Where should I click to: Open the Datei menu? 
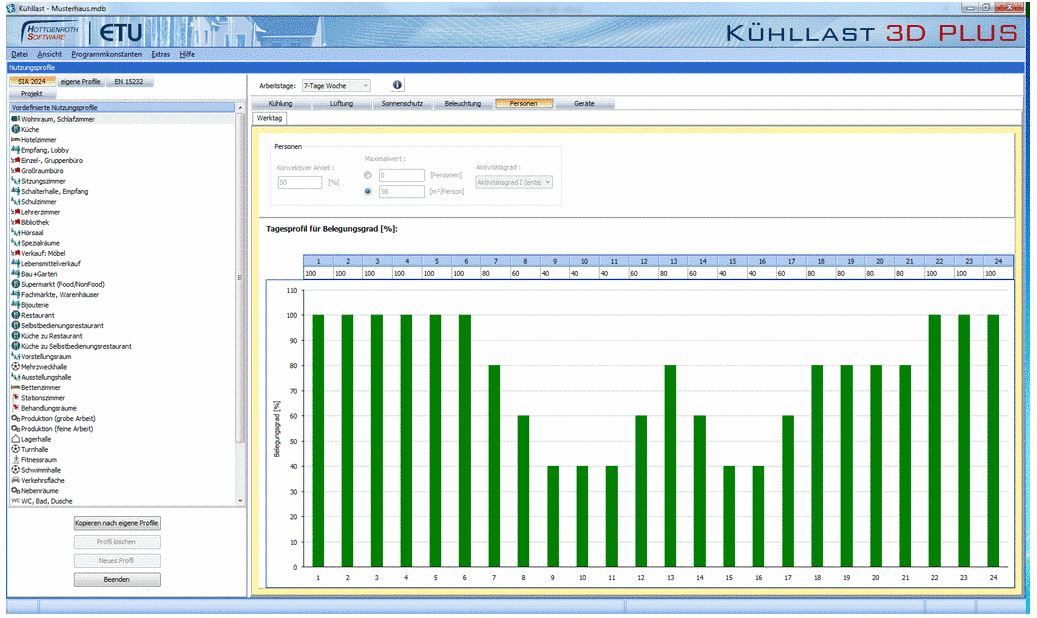pyautogui.click(x=20, y=54)
